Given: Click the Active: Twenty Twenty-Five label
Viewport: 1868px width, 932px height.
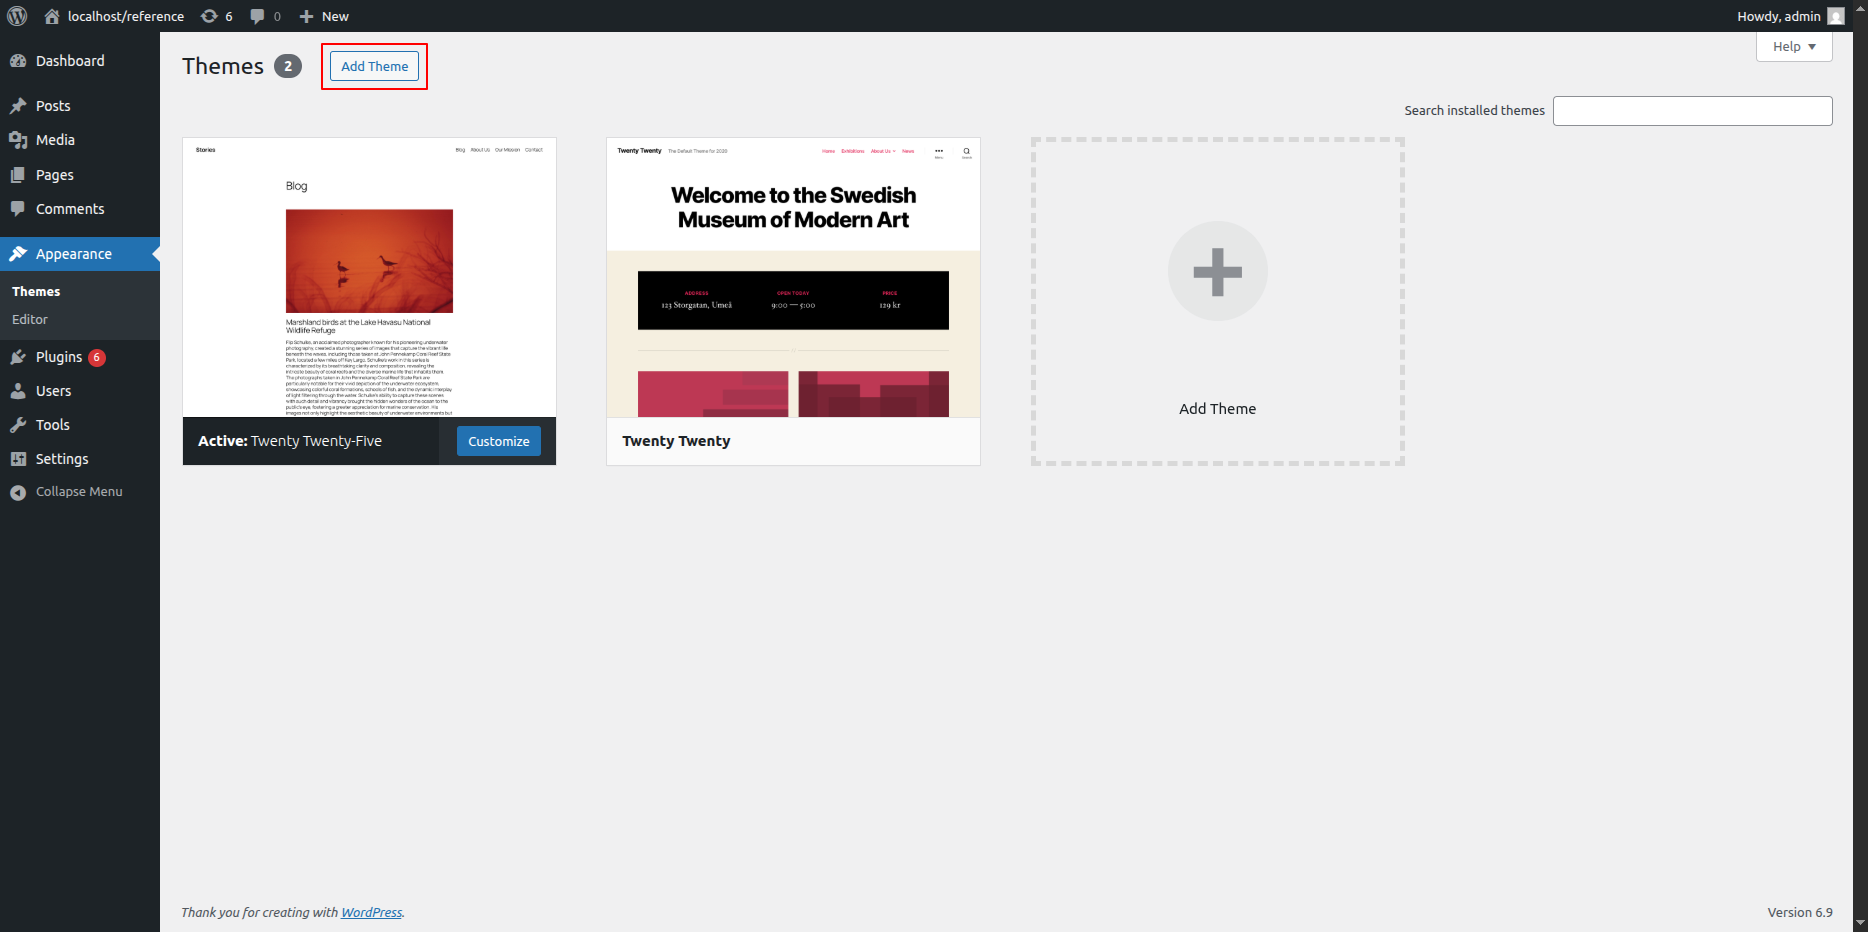Looking at the screenshot, I should (290, 441).
